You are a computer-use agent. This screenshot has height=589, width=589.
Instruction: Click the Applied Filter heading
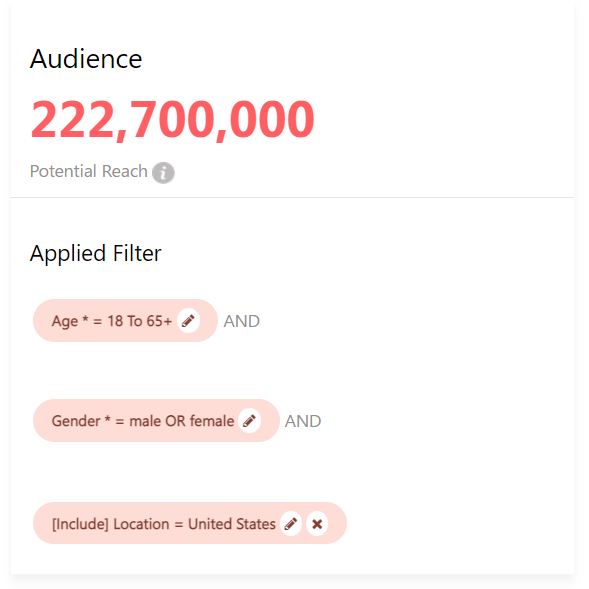[95, 254]
